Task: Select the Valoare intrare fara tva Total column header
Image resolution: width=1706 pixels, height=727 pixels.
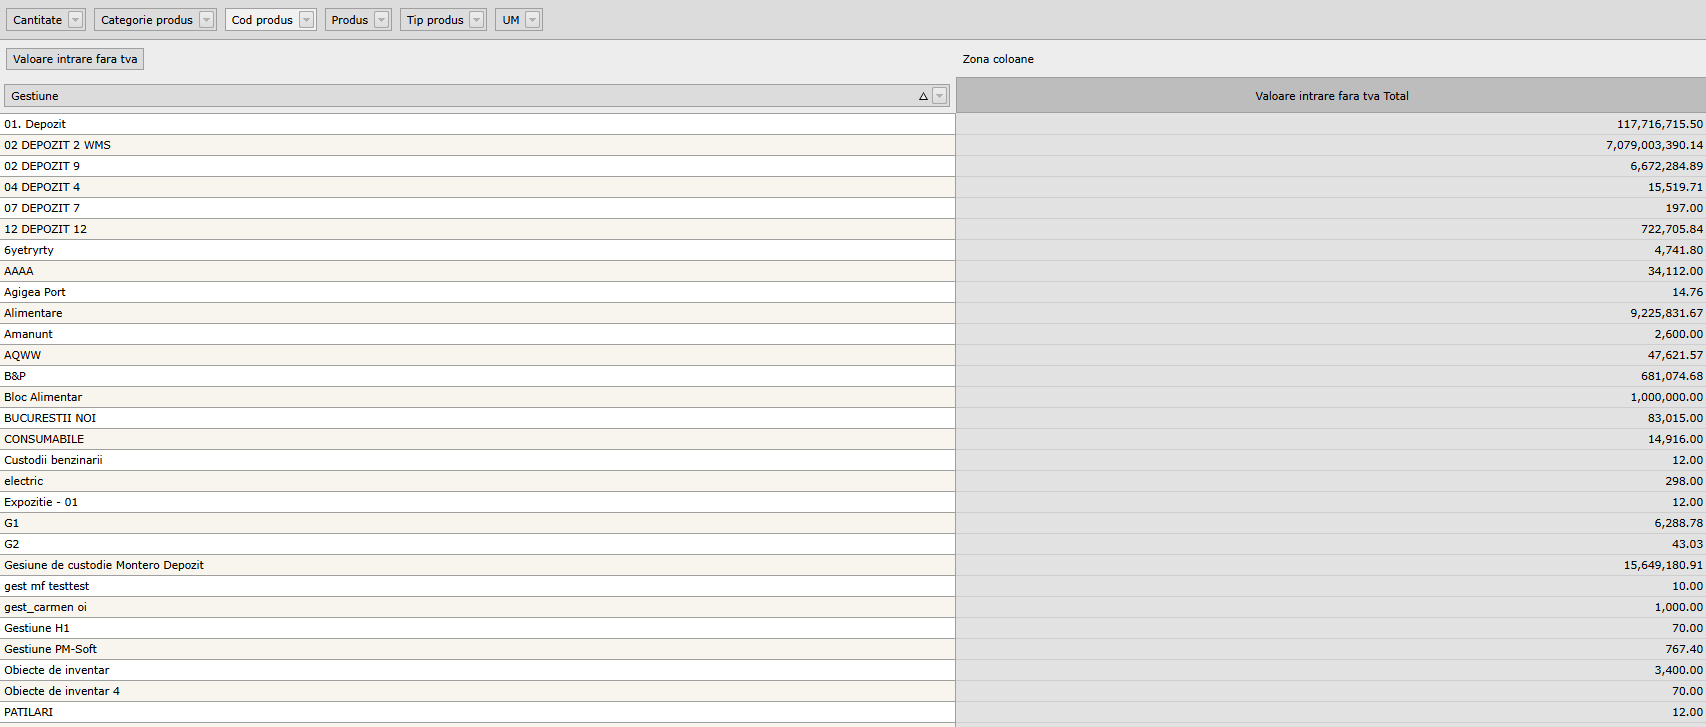Action: point(1331,96)
